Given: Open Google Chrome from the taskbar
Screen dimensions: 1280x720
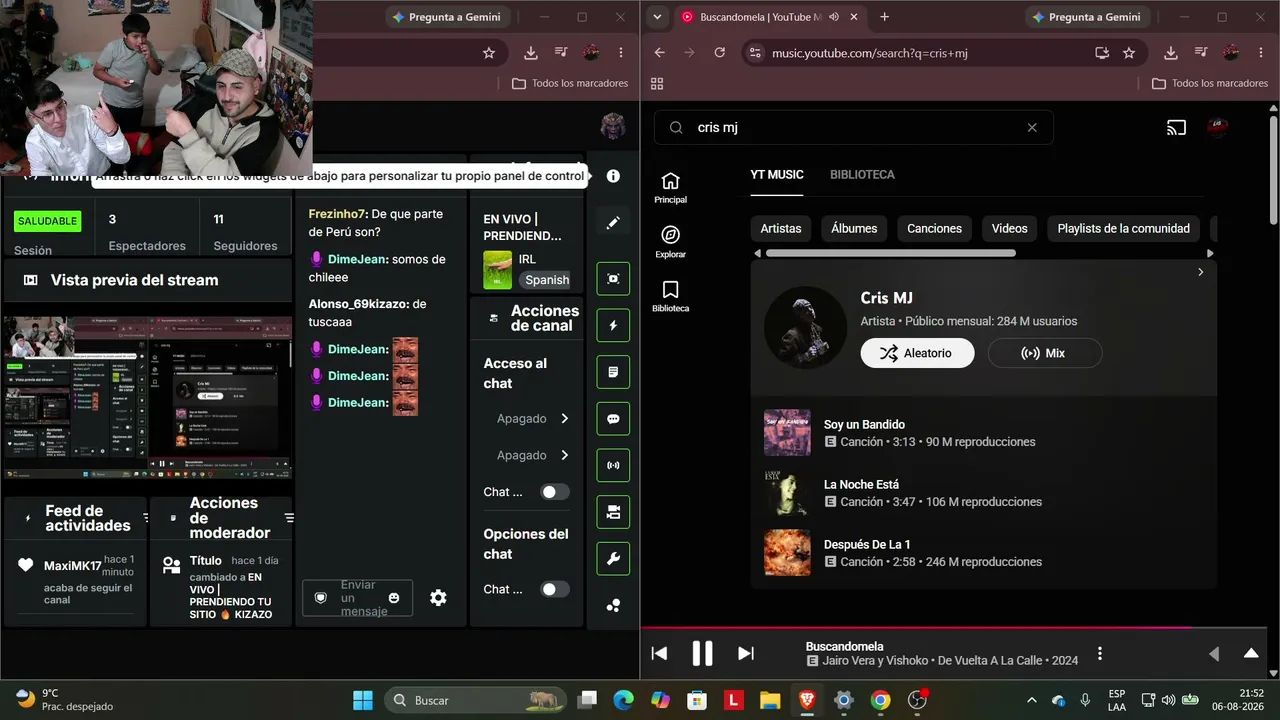Looking at the screenshot, I should point(880,700).
